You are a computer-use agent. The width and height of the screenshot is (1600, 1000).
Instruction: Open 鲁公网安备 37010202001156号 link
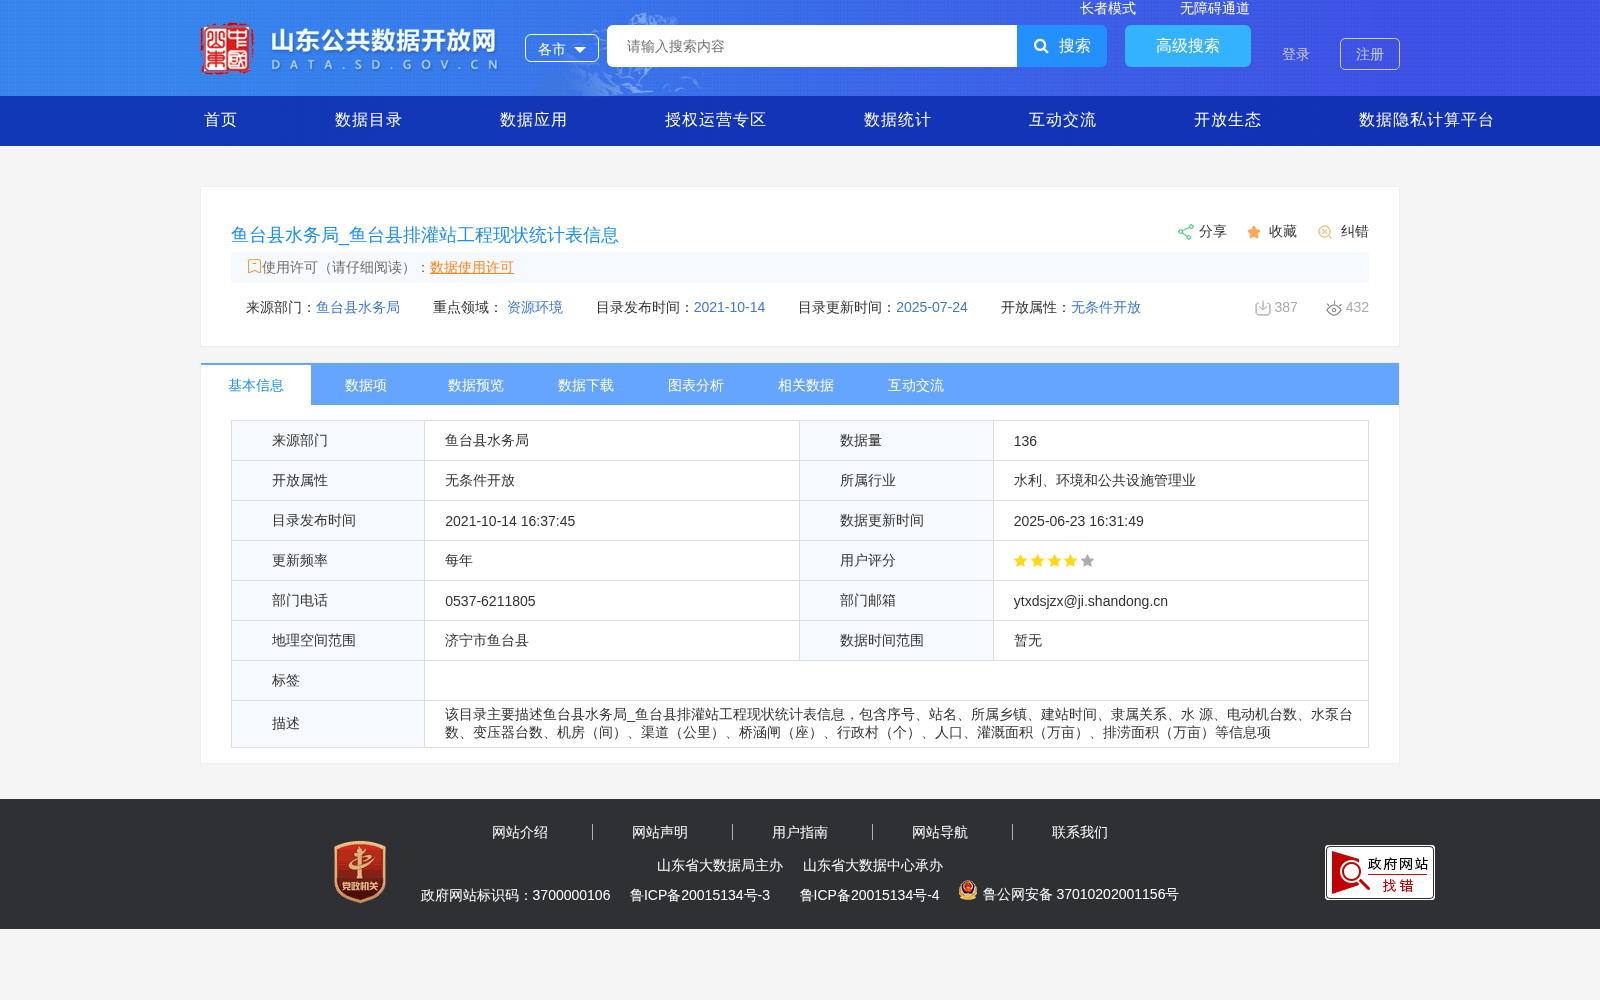point(1081,894)
